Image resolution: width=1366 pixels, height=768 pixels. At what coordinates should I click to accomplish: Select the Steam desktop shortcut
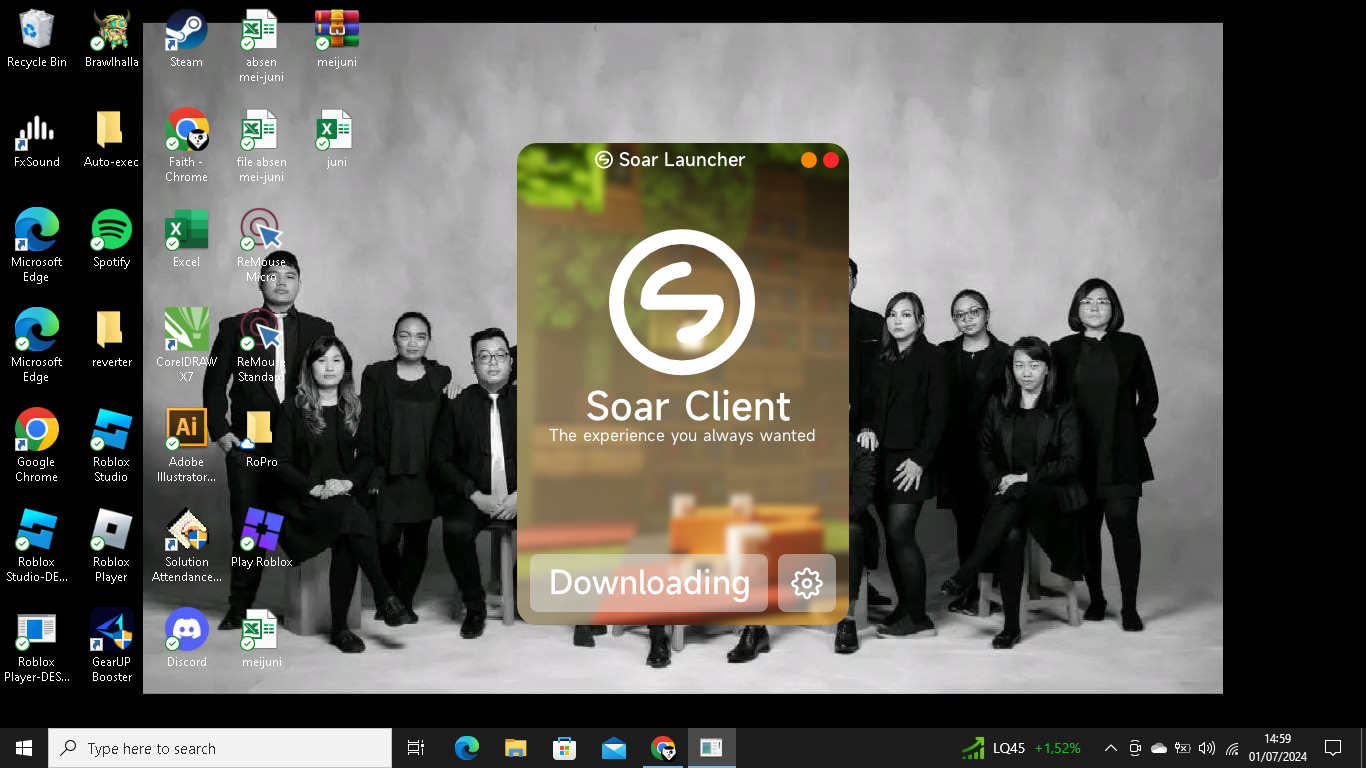[186, 39]
